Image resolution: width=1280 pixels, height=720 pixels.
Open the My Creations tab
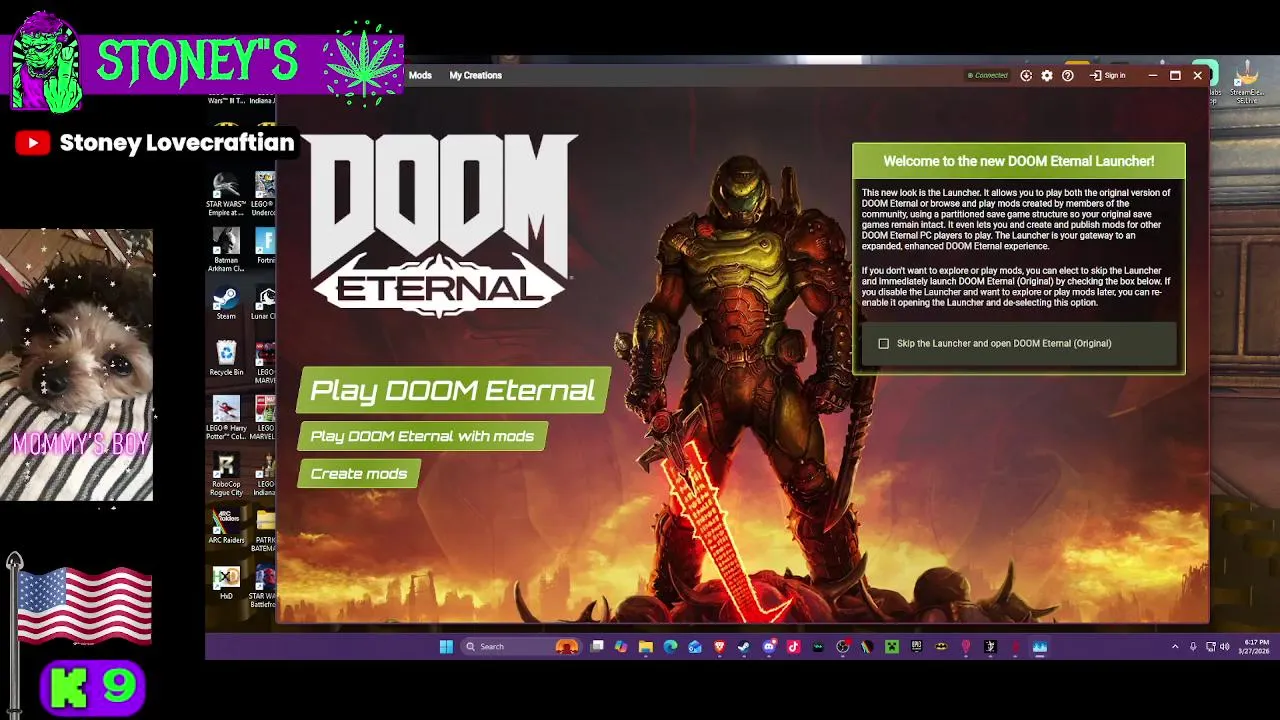pos(475,76)
